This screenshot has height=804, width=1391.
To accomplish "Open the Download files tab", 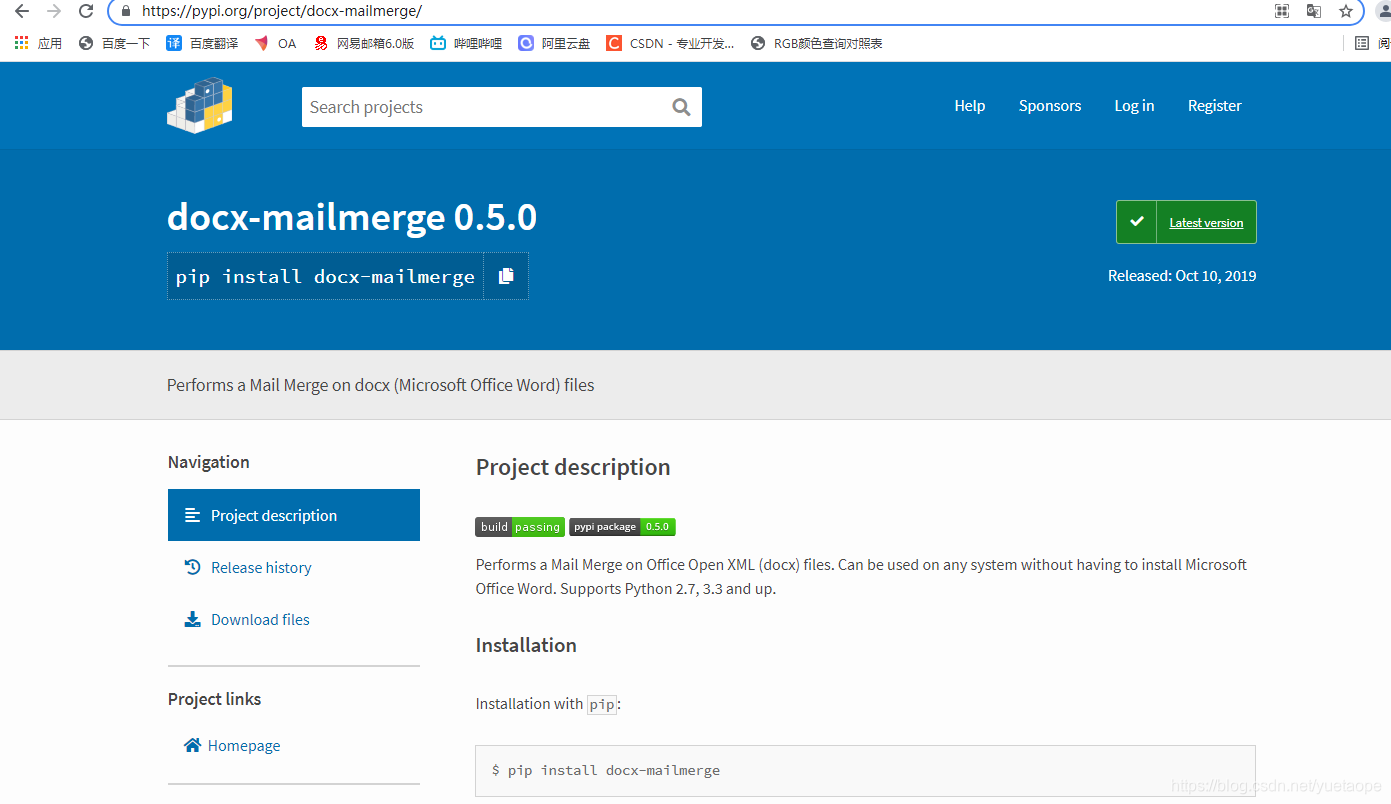I will pyautogui.click(x=260, y=619).
